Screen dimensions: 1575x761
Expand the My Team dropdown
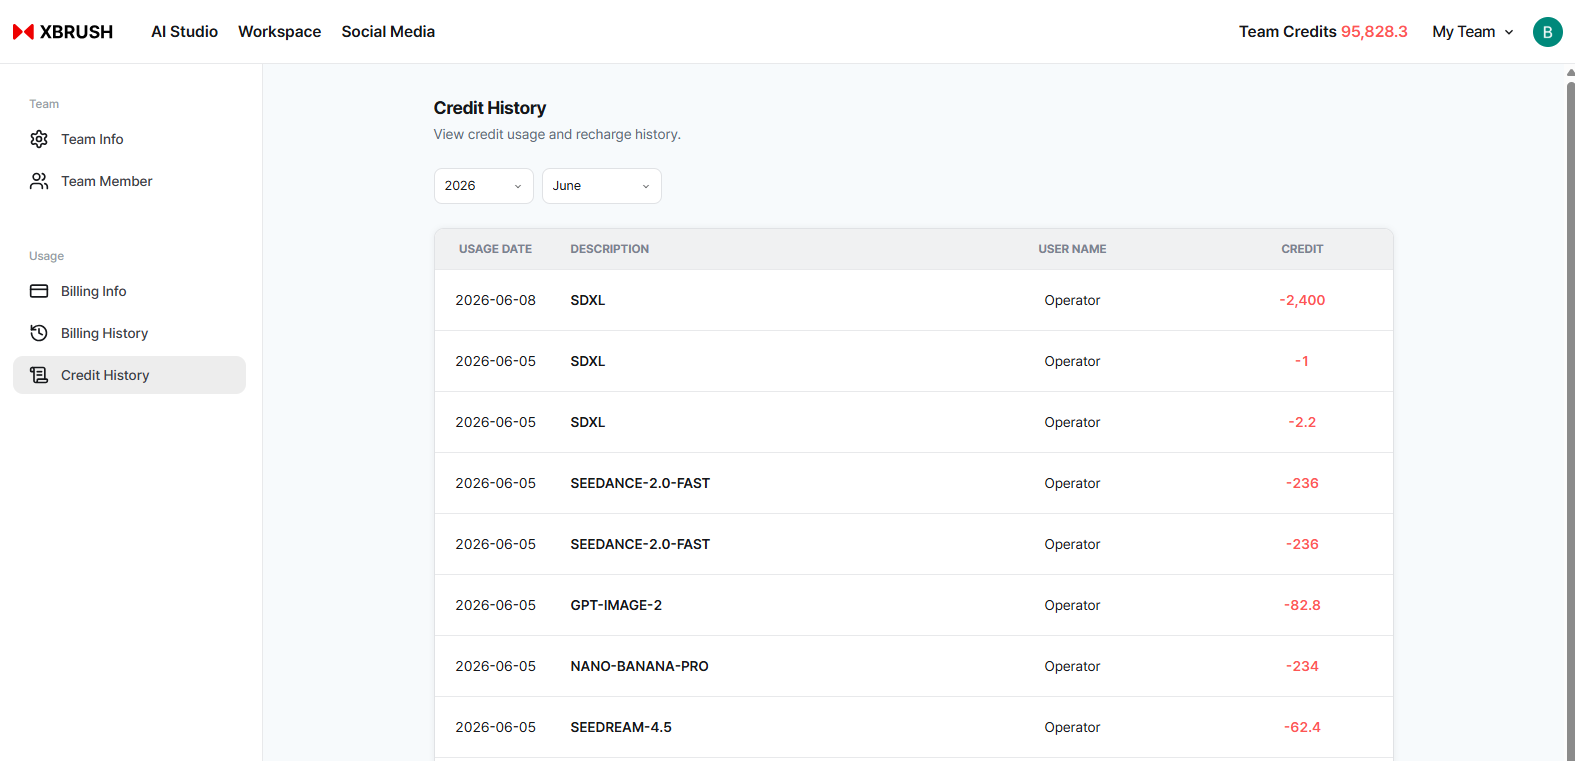pyautogui.click(x=1473, y=32)
